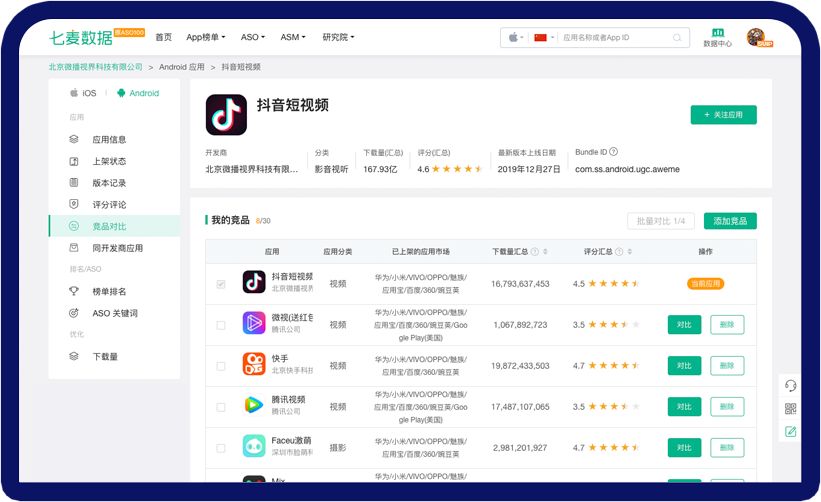The image size is (821, 502).
Task: Click the 添加竞品 button
Action: pos(730,221)
